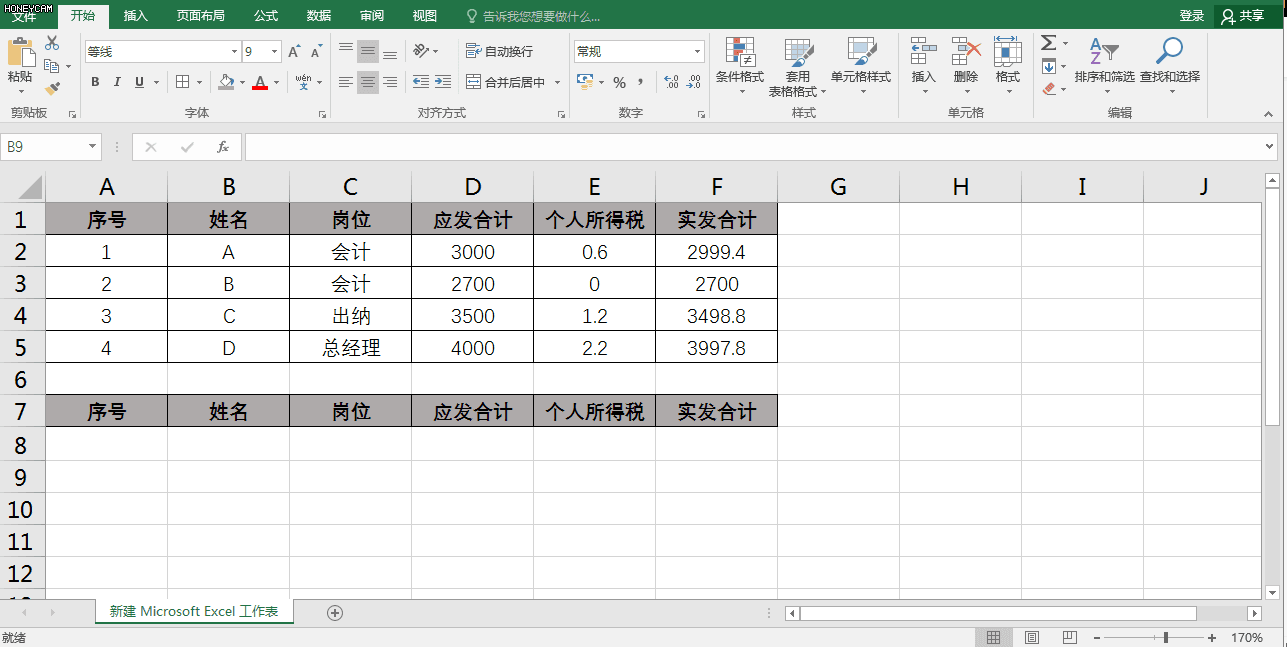Align cell text left

point(346,82)
